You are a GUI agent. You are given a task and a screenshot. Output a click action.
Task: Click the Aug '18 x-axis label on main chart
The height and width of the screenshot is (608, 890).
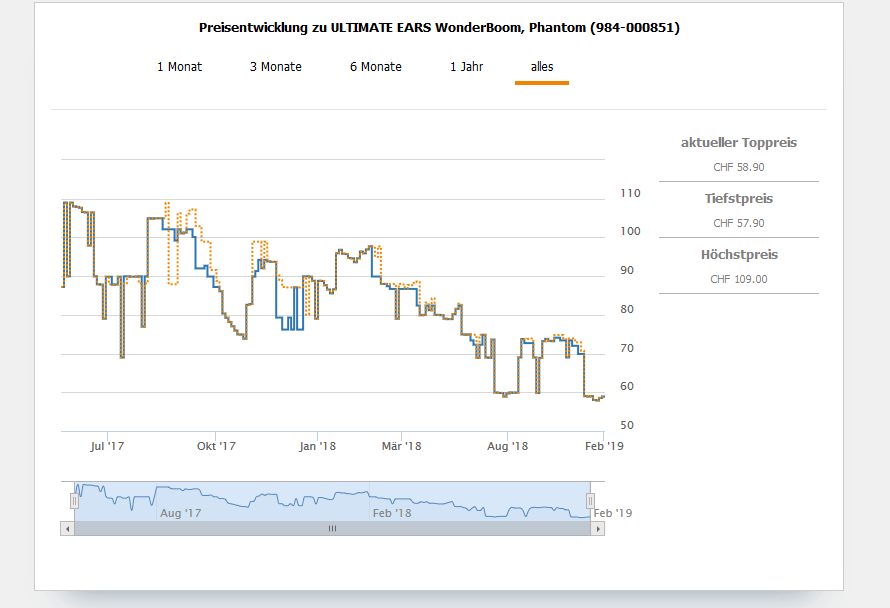click(507, 446)
